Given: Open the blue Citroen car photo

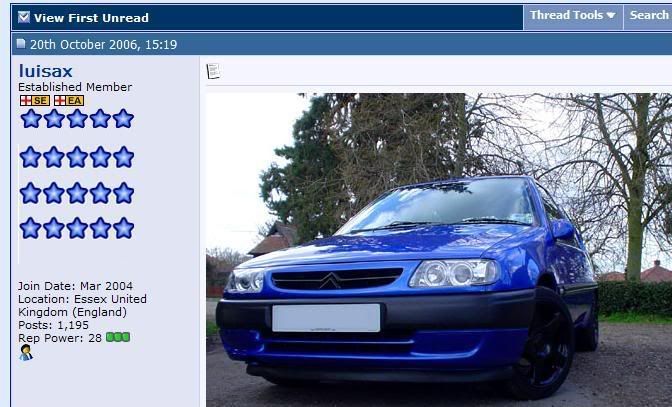Looking at the screenshot, I should 439,250.
